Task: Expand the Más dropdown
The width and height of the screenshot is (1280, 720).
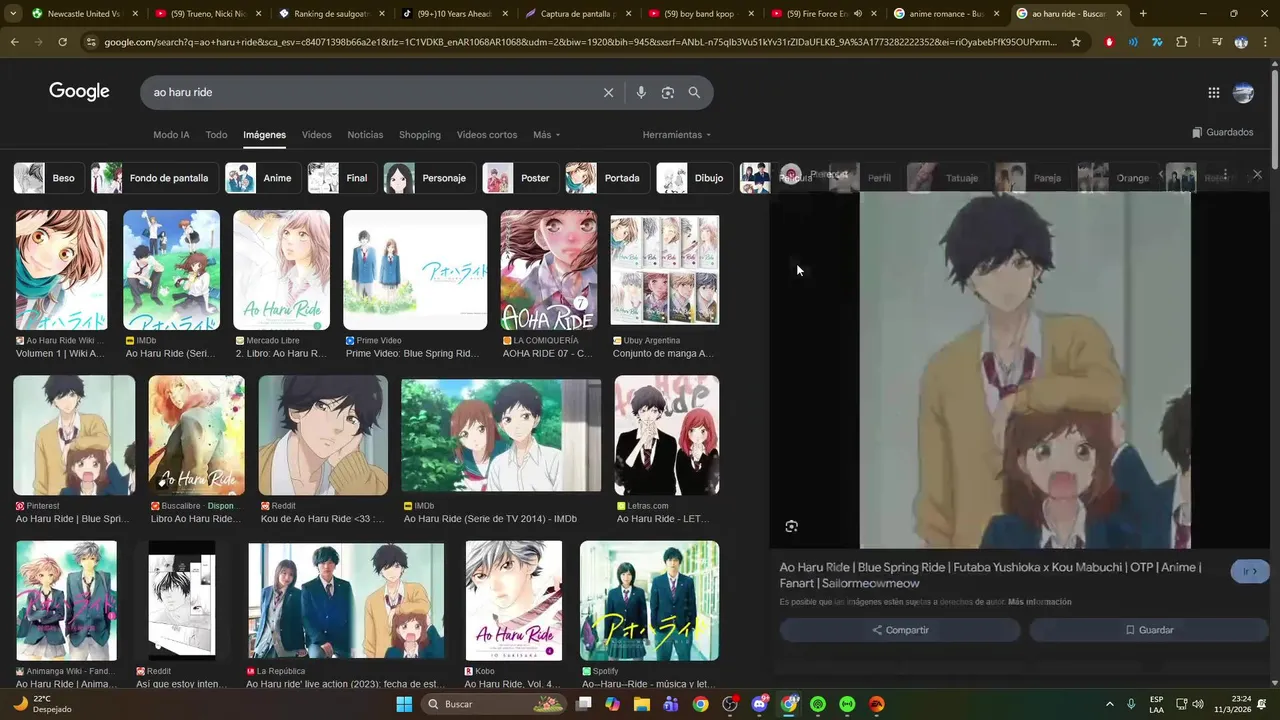Action: pyautogui.click(x=547, y=135)
